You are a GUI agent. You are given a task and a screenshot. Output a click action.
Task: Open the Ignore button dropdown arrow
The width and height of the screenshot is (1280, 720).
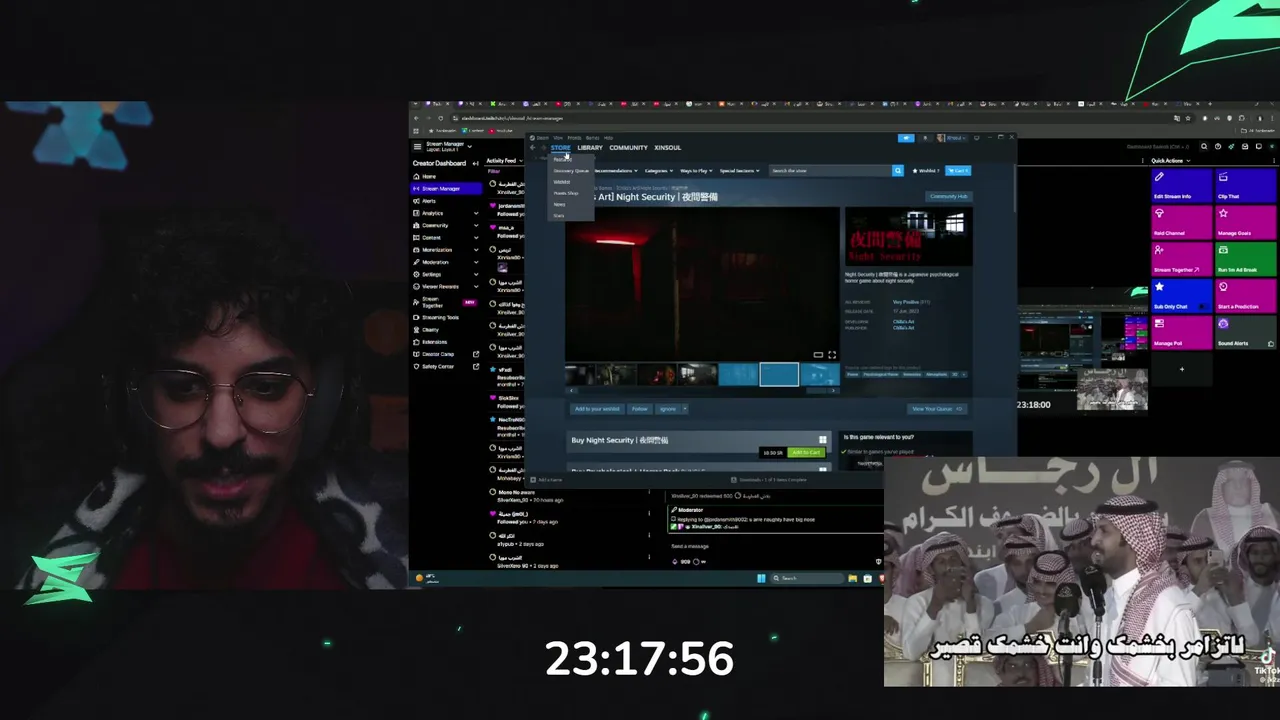(x=684, y=409)
